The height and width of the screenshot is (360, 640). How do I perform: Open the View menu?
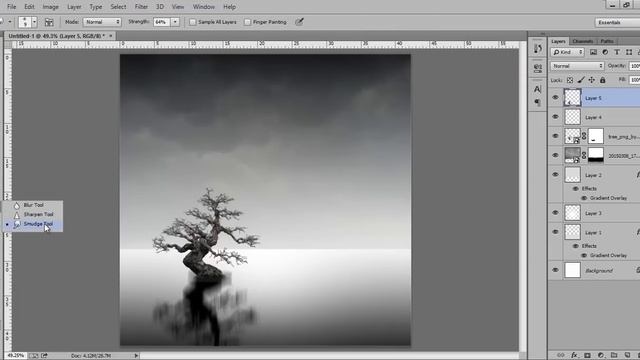tap(178, 7)
